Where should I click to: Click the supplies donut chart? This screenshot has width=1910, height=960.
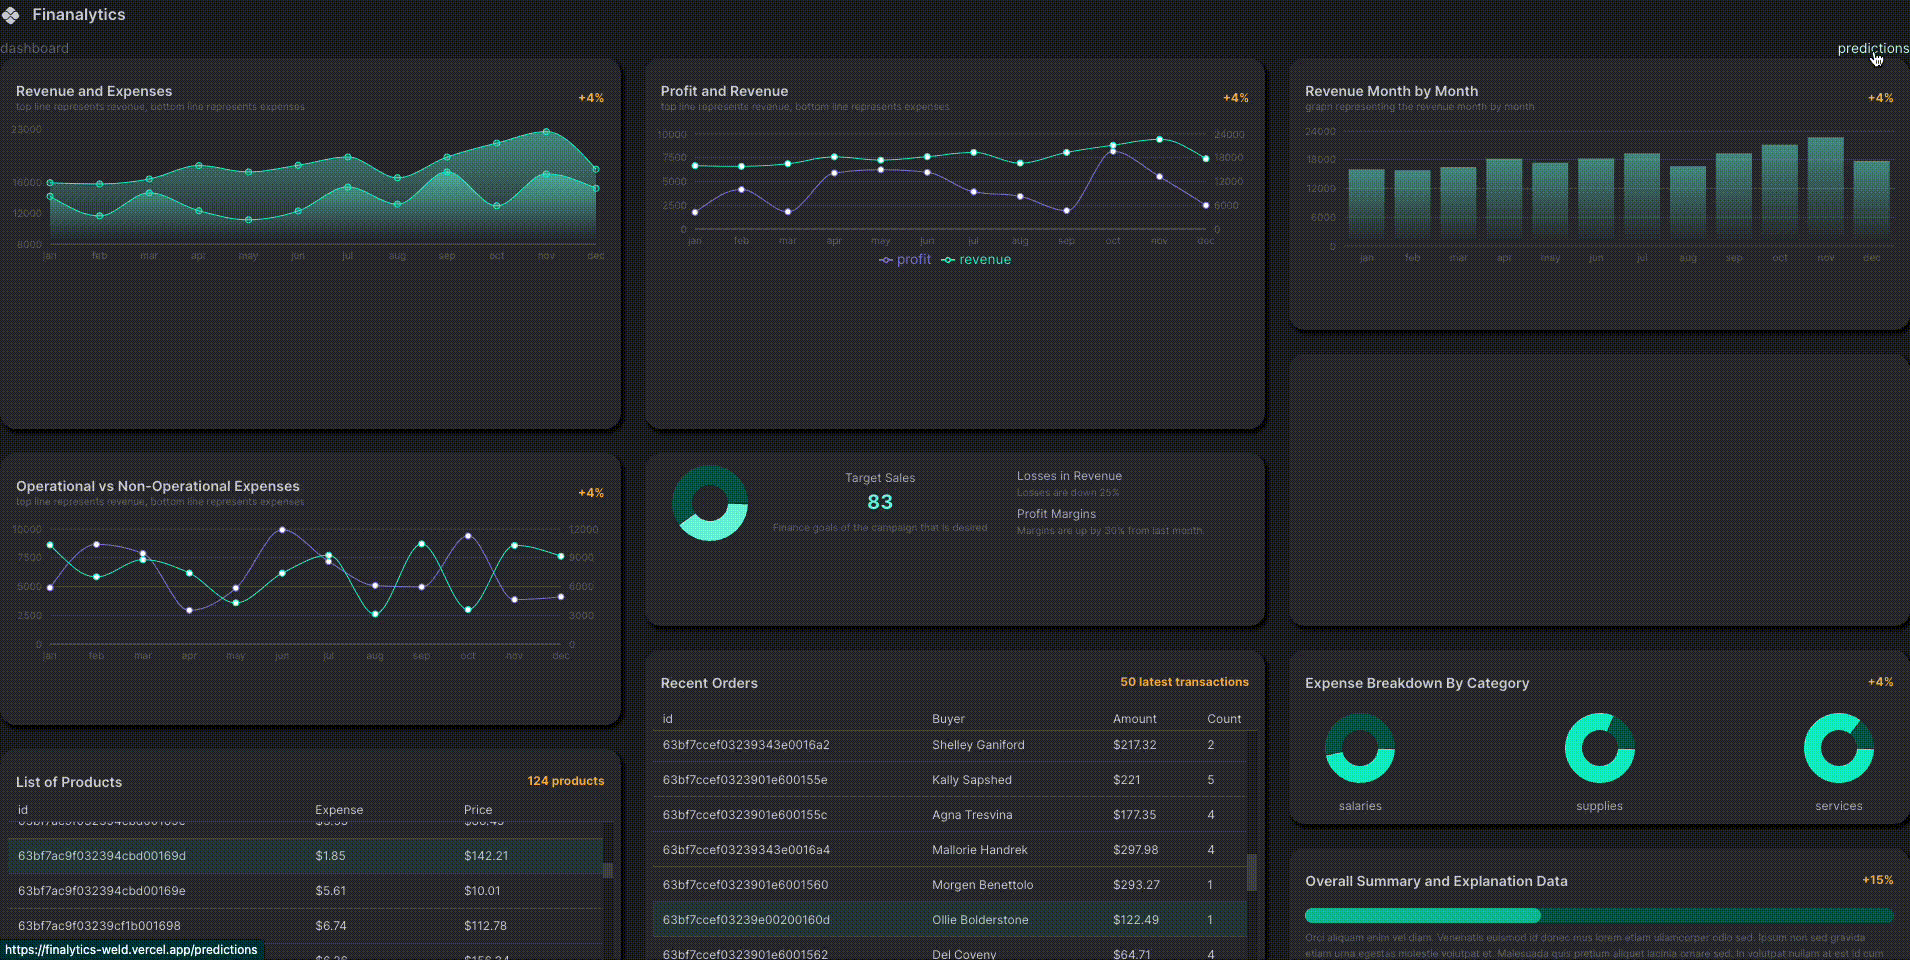pos(1599,748)
